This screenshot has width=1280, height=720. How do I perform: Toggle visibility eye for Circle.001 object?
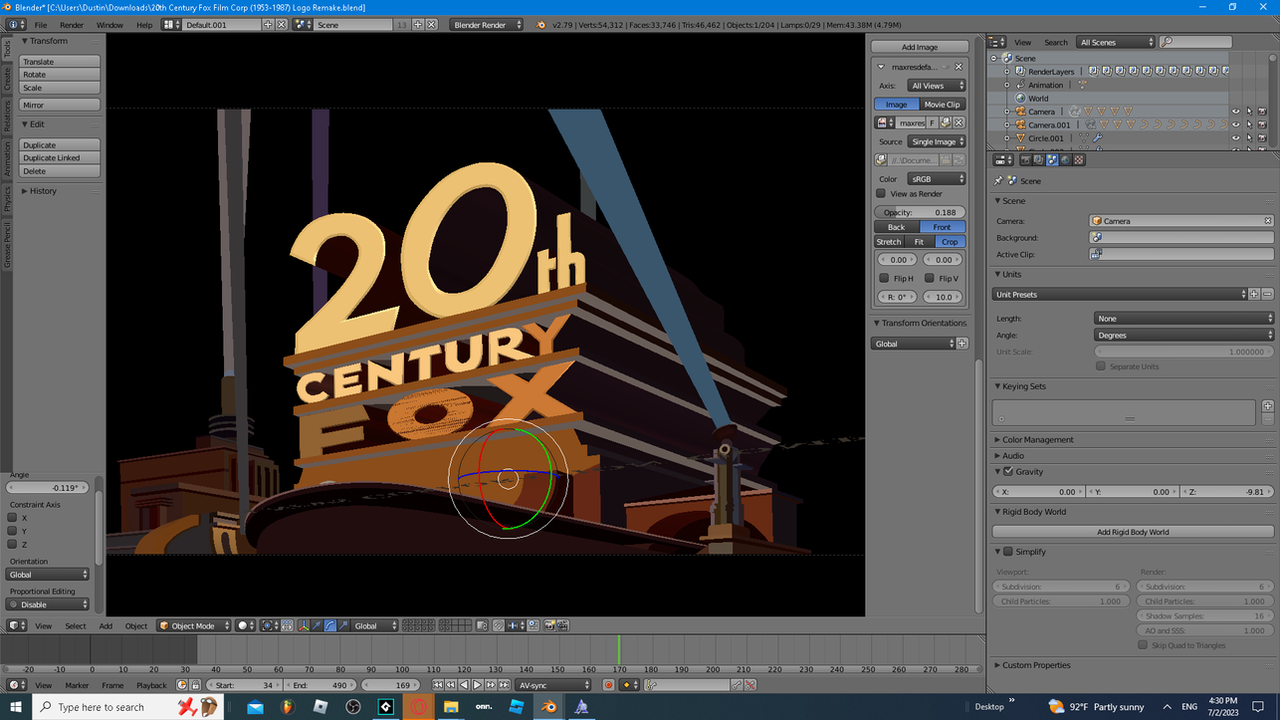[x=1236, y=138]
